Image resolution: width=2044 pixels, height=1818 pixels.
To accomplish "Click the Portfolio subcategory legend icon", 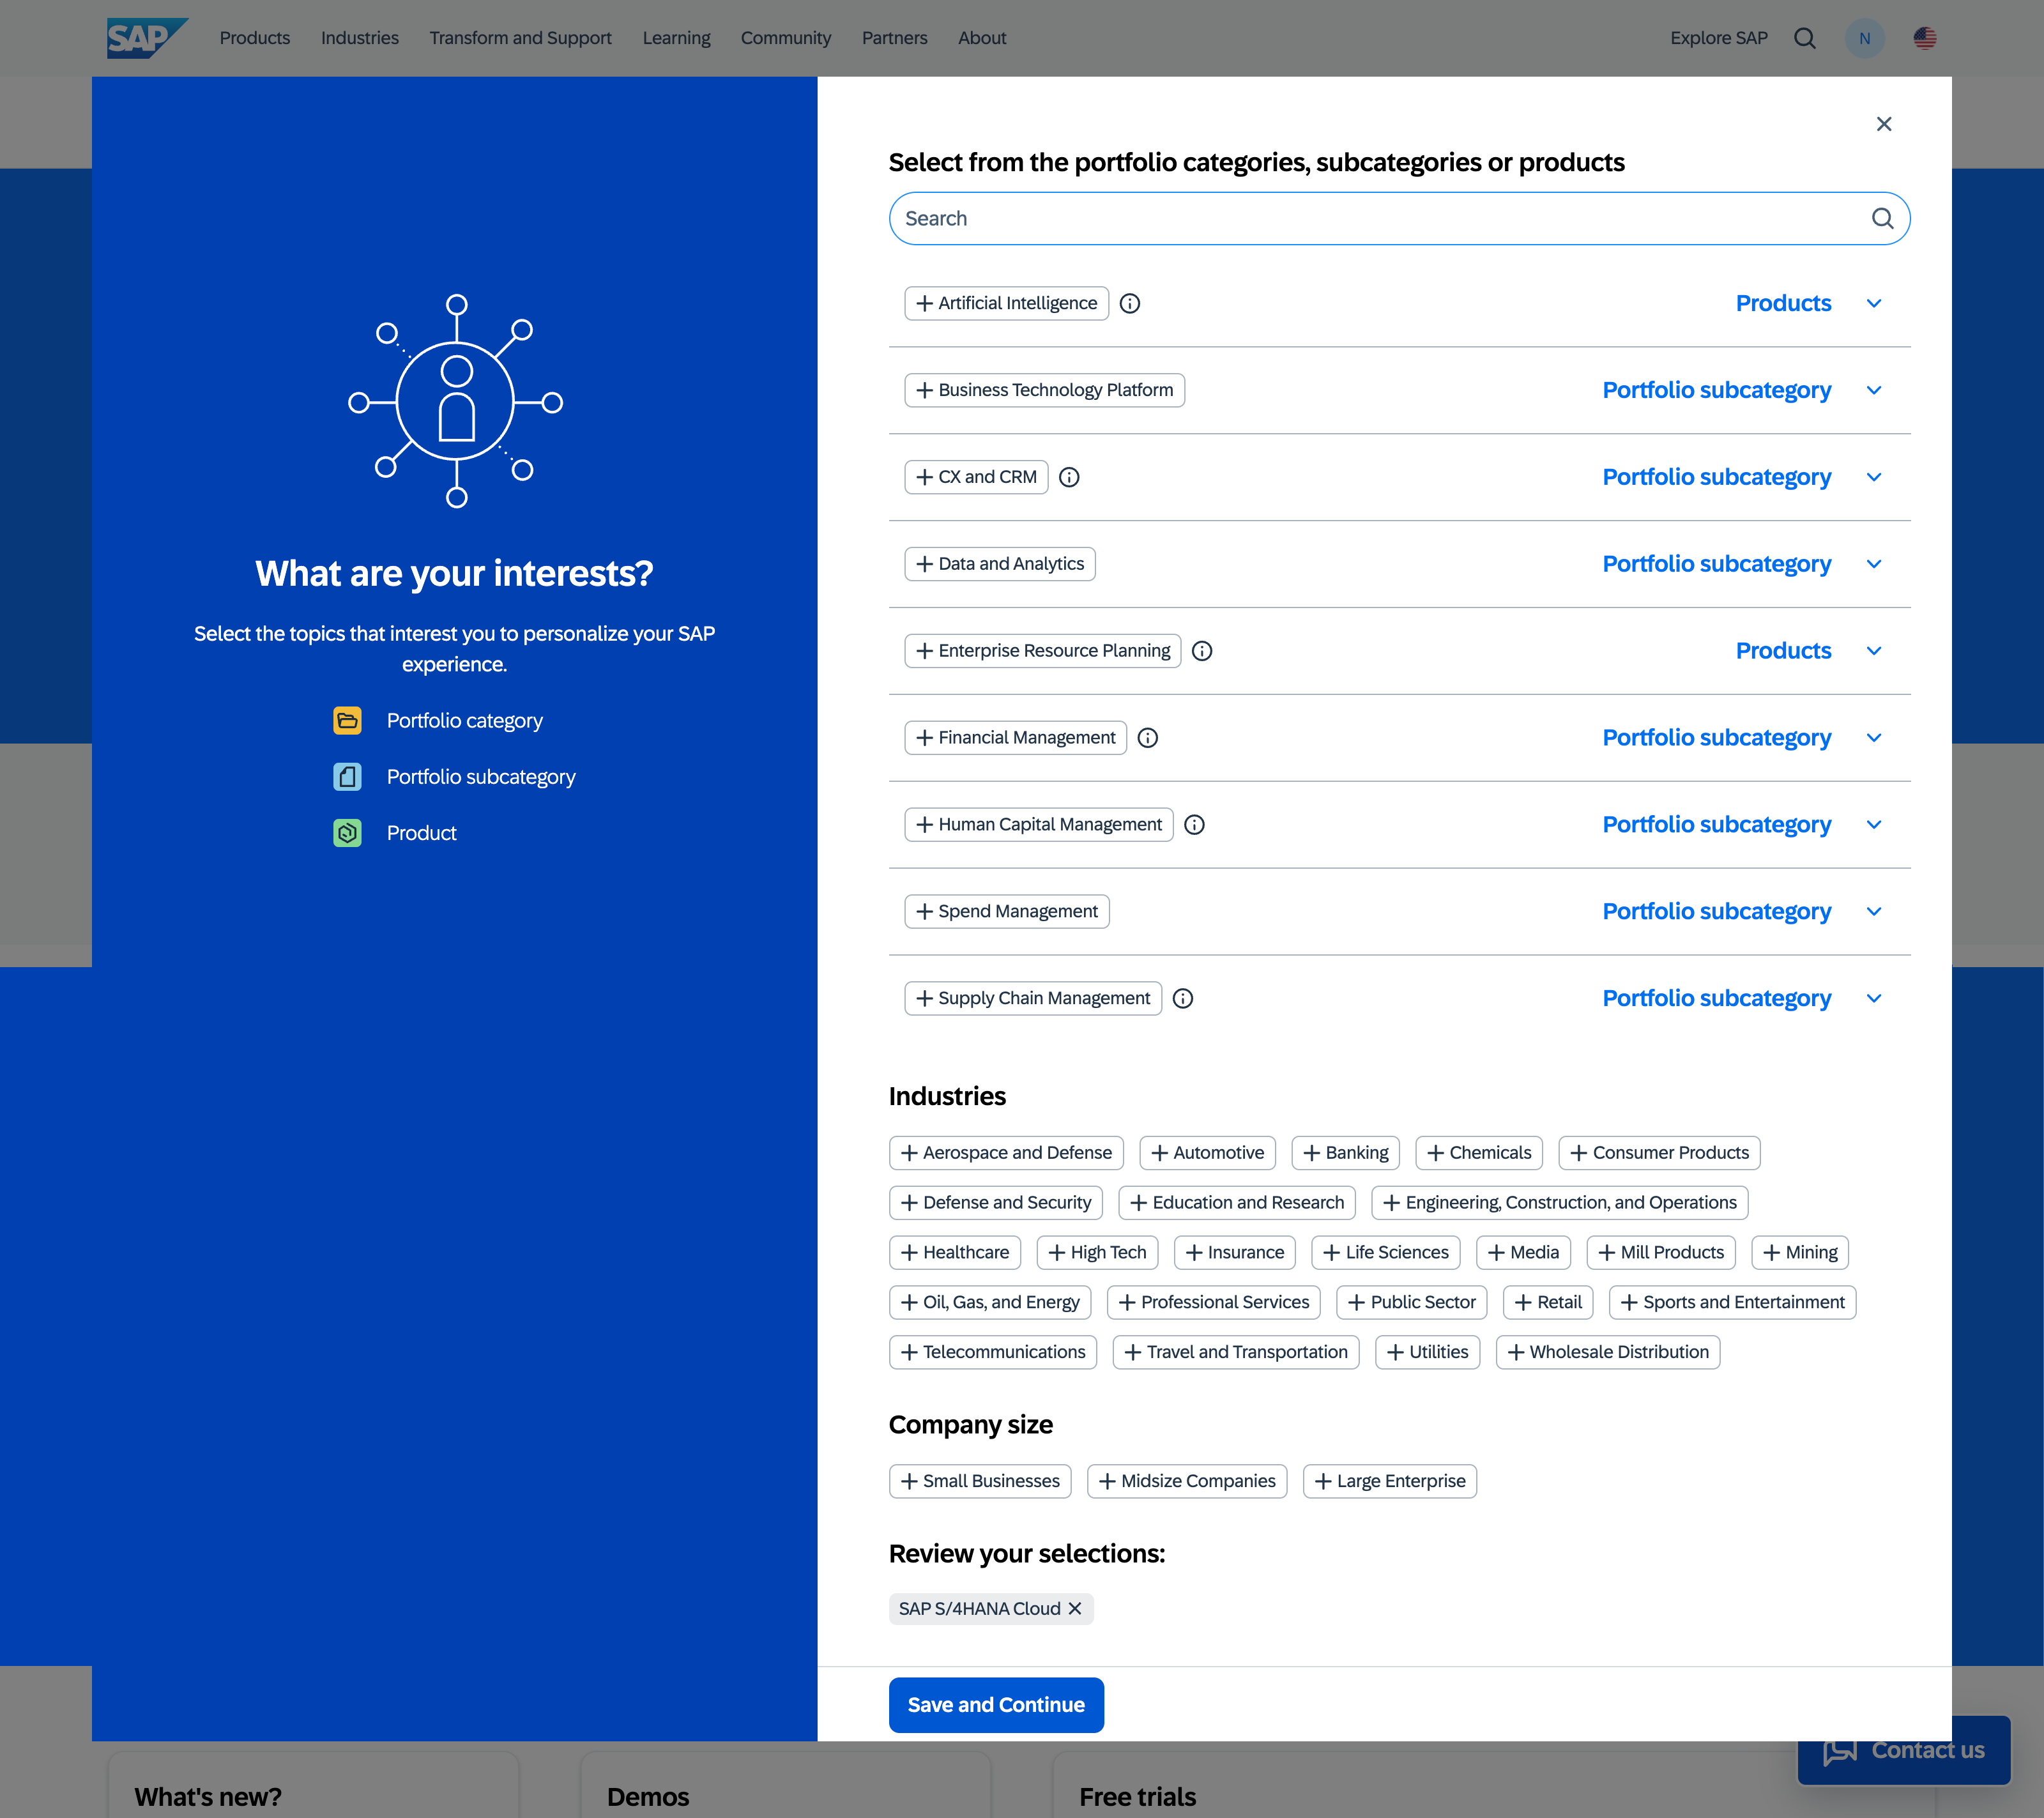I will (347, 777).
